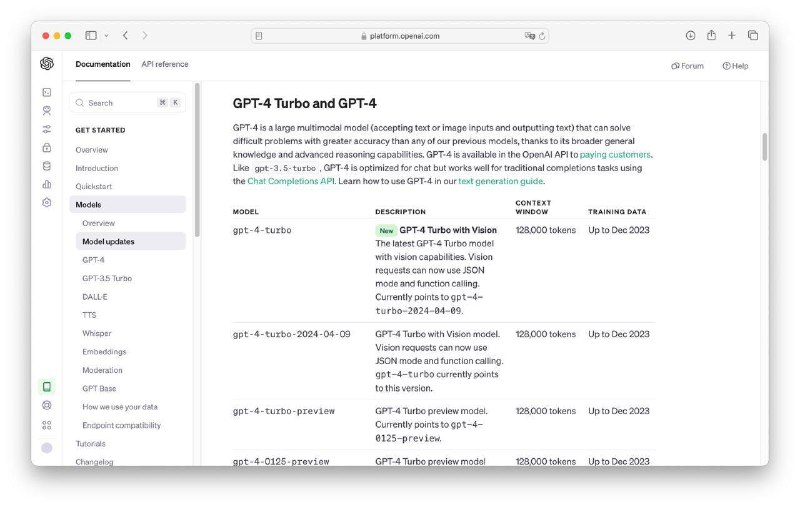Open TTS sidebar entry
800x507 pixels.
89,315
